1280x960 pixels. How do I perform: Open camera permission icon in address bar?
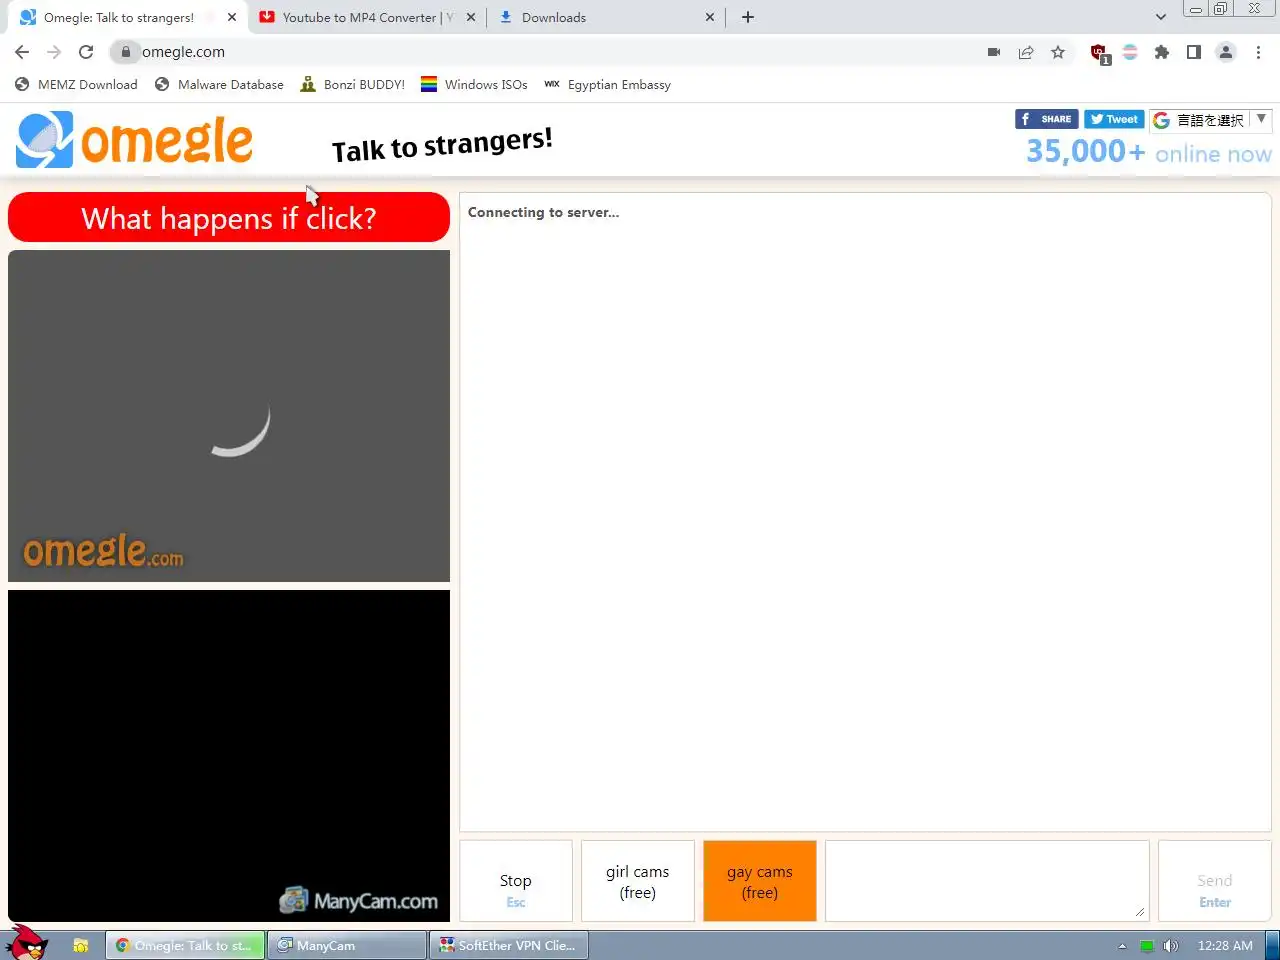pyautogui.click(x=994, y=52)
